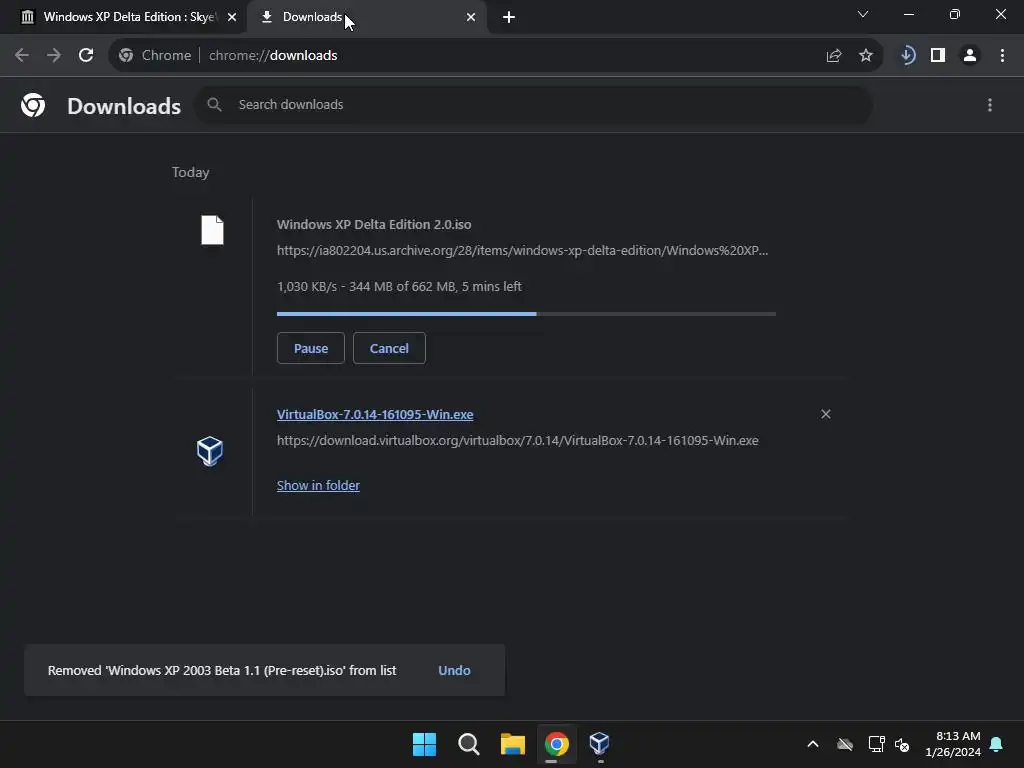Open VirtualBox from the taskbar
1024x768 pixels.
pos(600,744)
